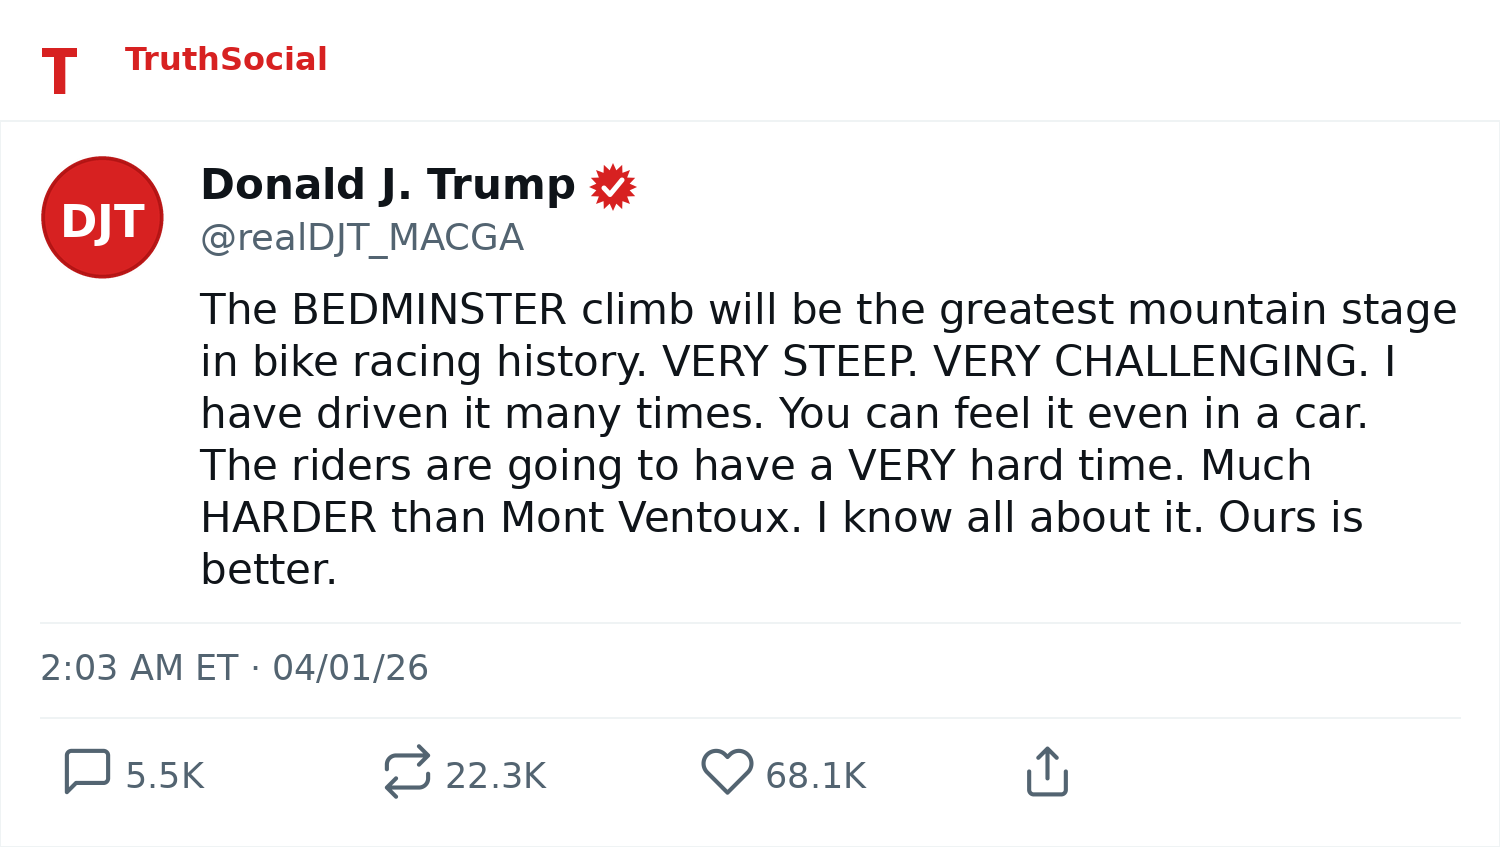Screen dimensions: 1500x847
Task: ReTruth using the repost arrows icon
Action: [x=407, y=772]
